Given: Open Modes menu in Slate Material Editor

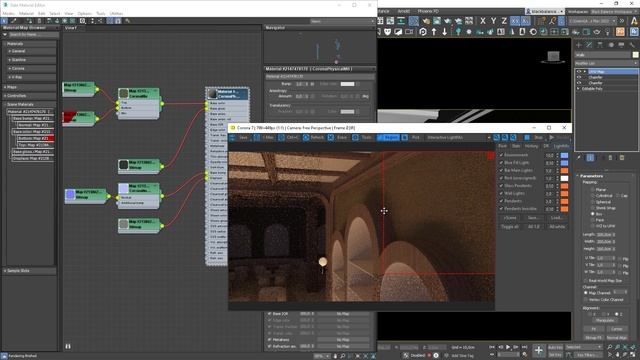Looking at the screenshot, I should [x=8, y=13].
